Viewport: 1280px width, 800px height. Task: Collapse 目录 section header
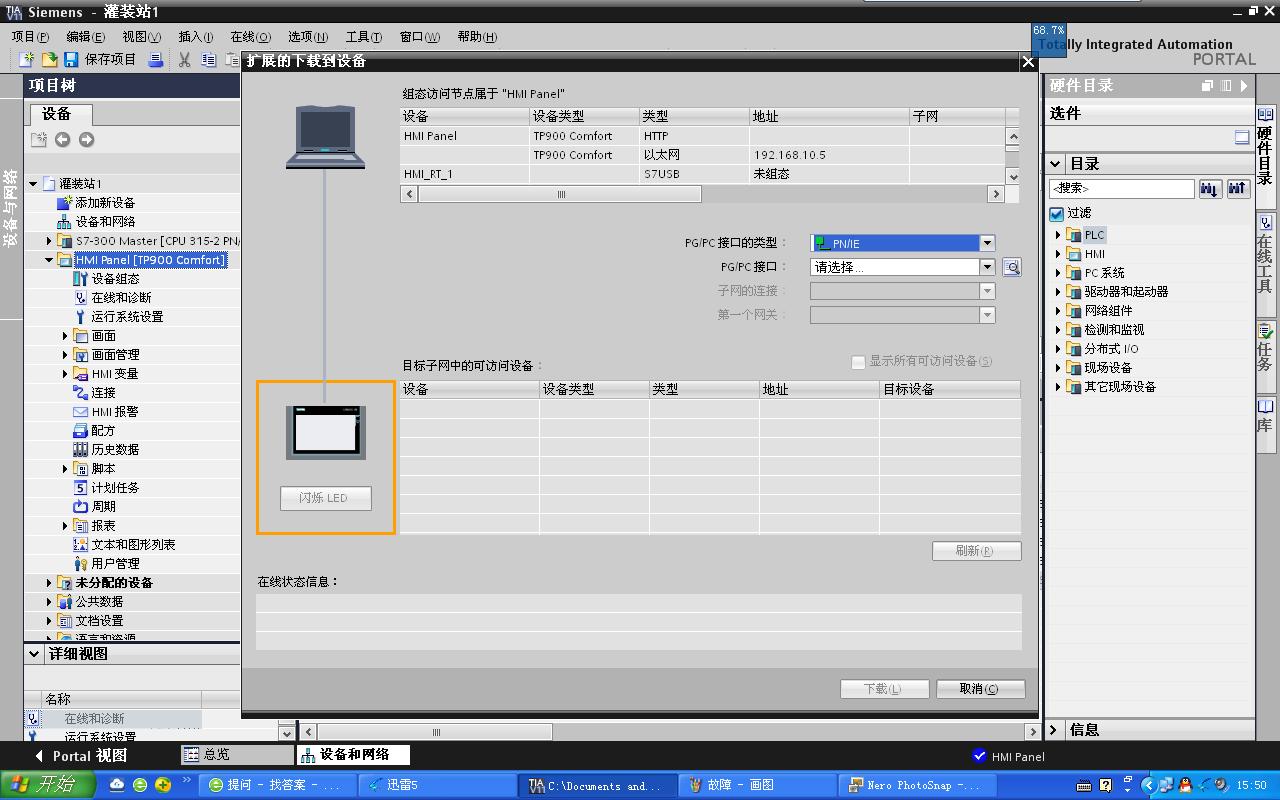tap(1056, 164)
